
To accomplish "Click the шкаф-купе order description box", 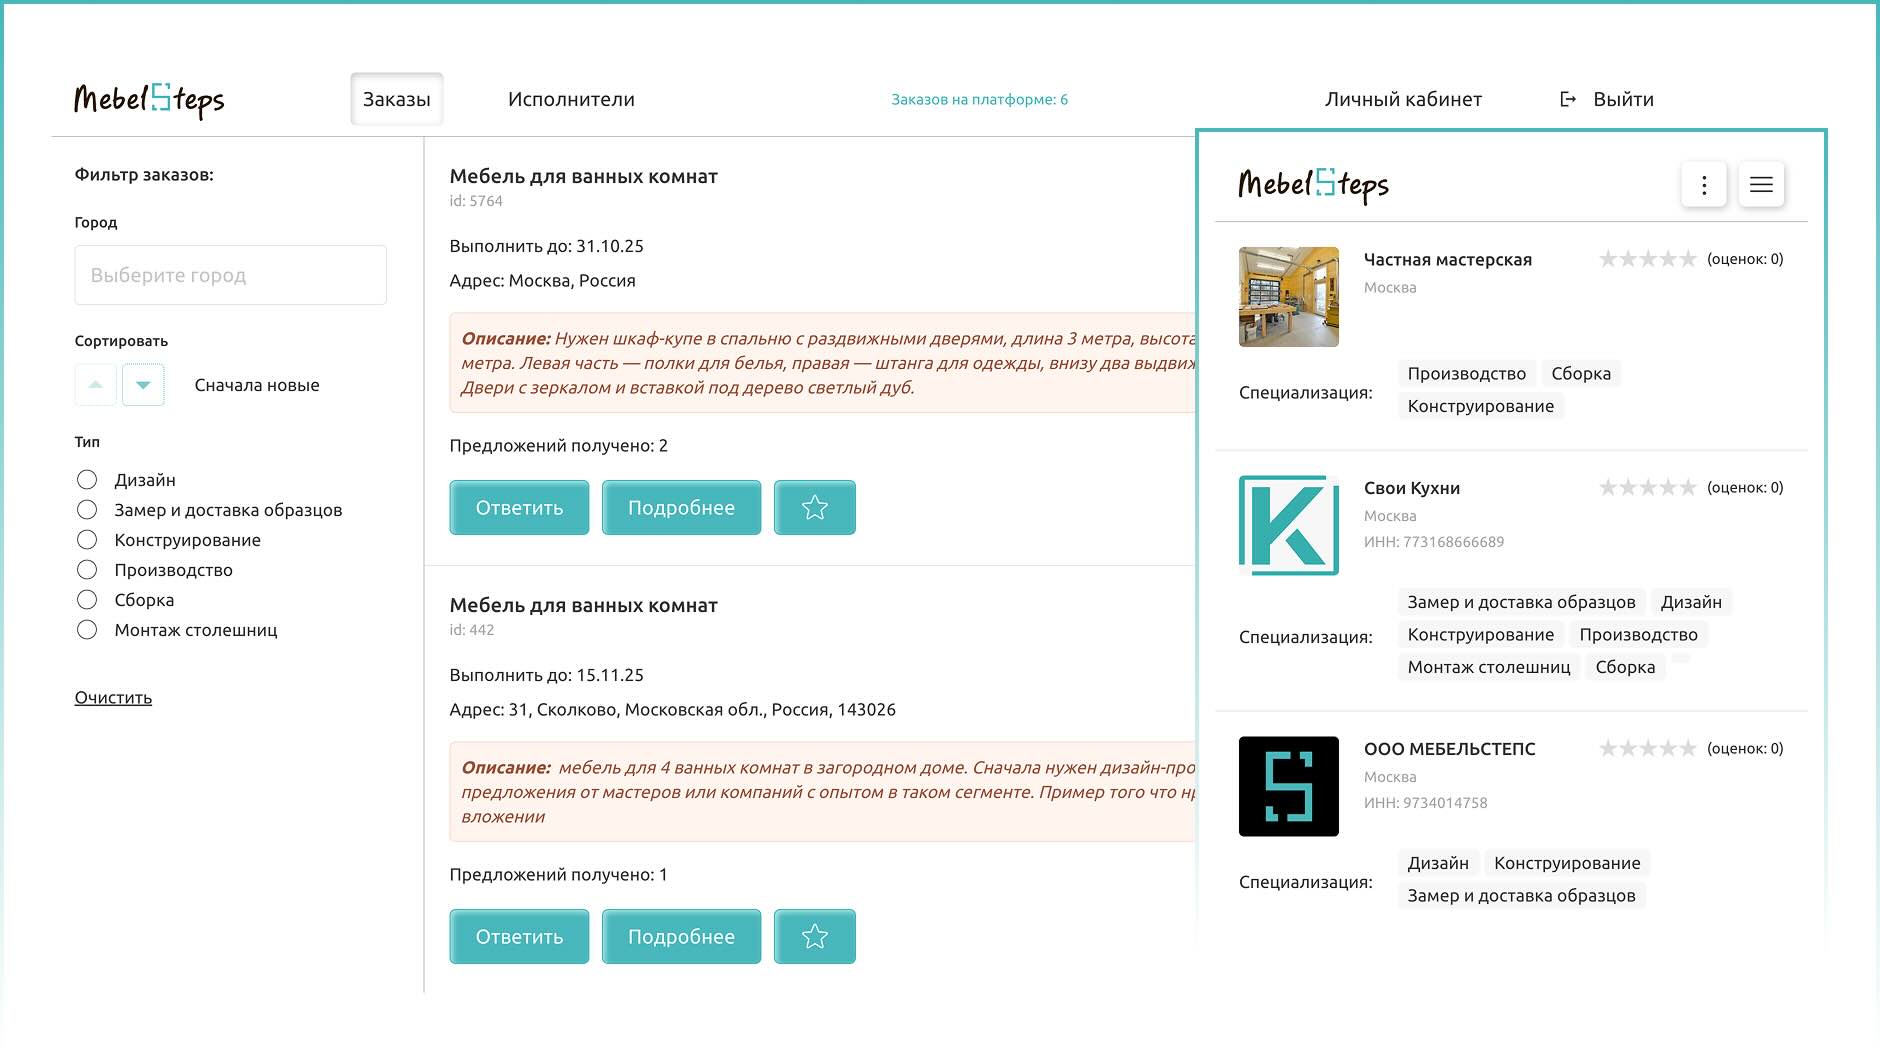I will point(823,363).
